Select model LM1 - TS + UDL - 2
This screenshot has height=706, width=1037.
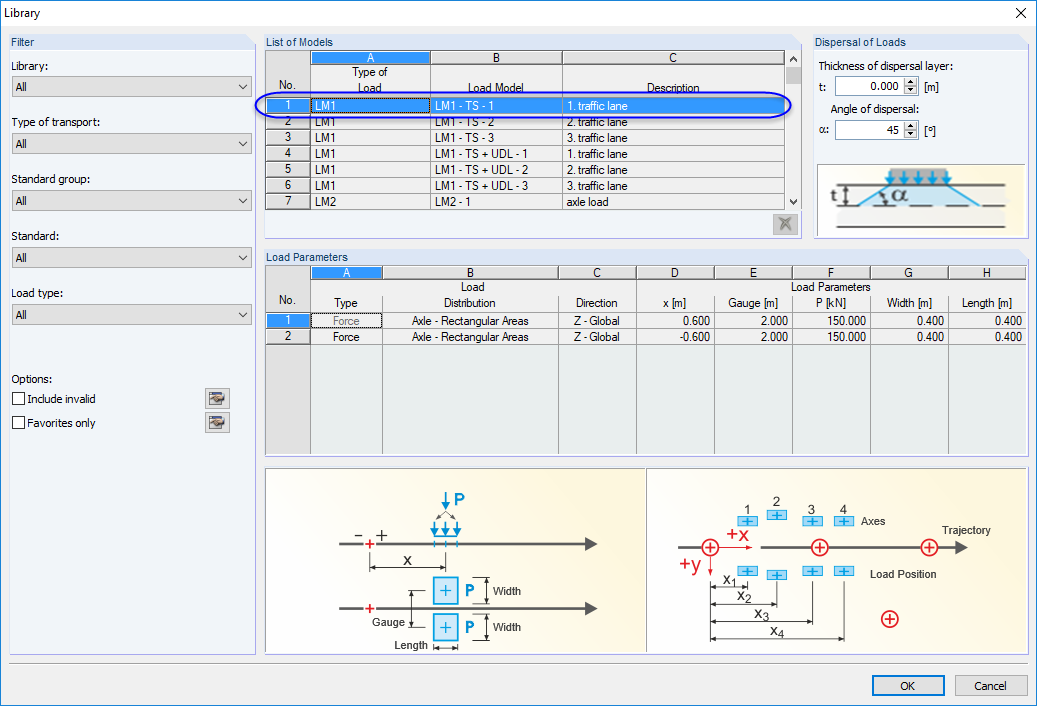[x=525, y=169]
